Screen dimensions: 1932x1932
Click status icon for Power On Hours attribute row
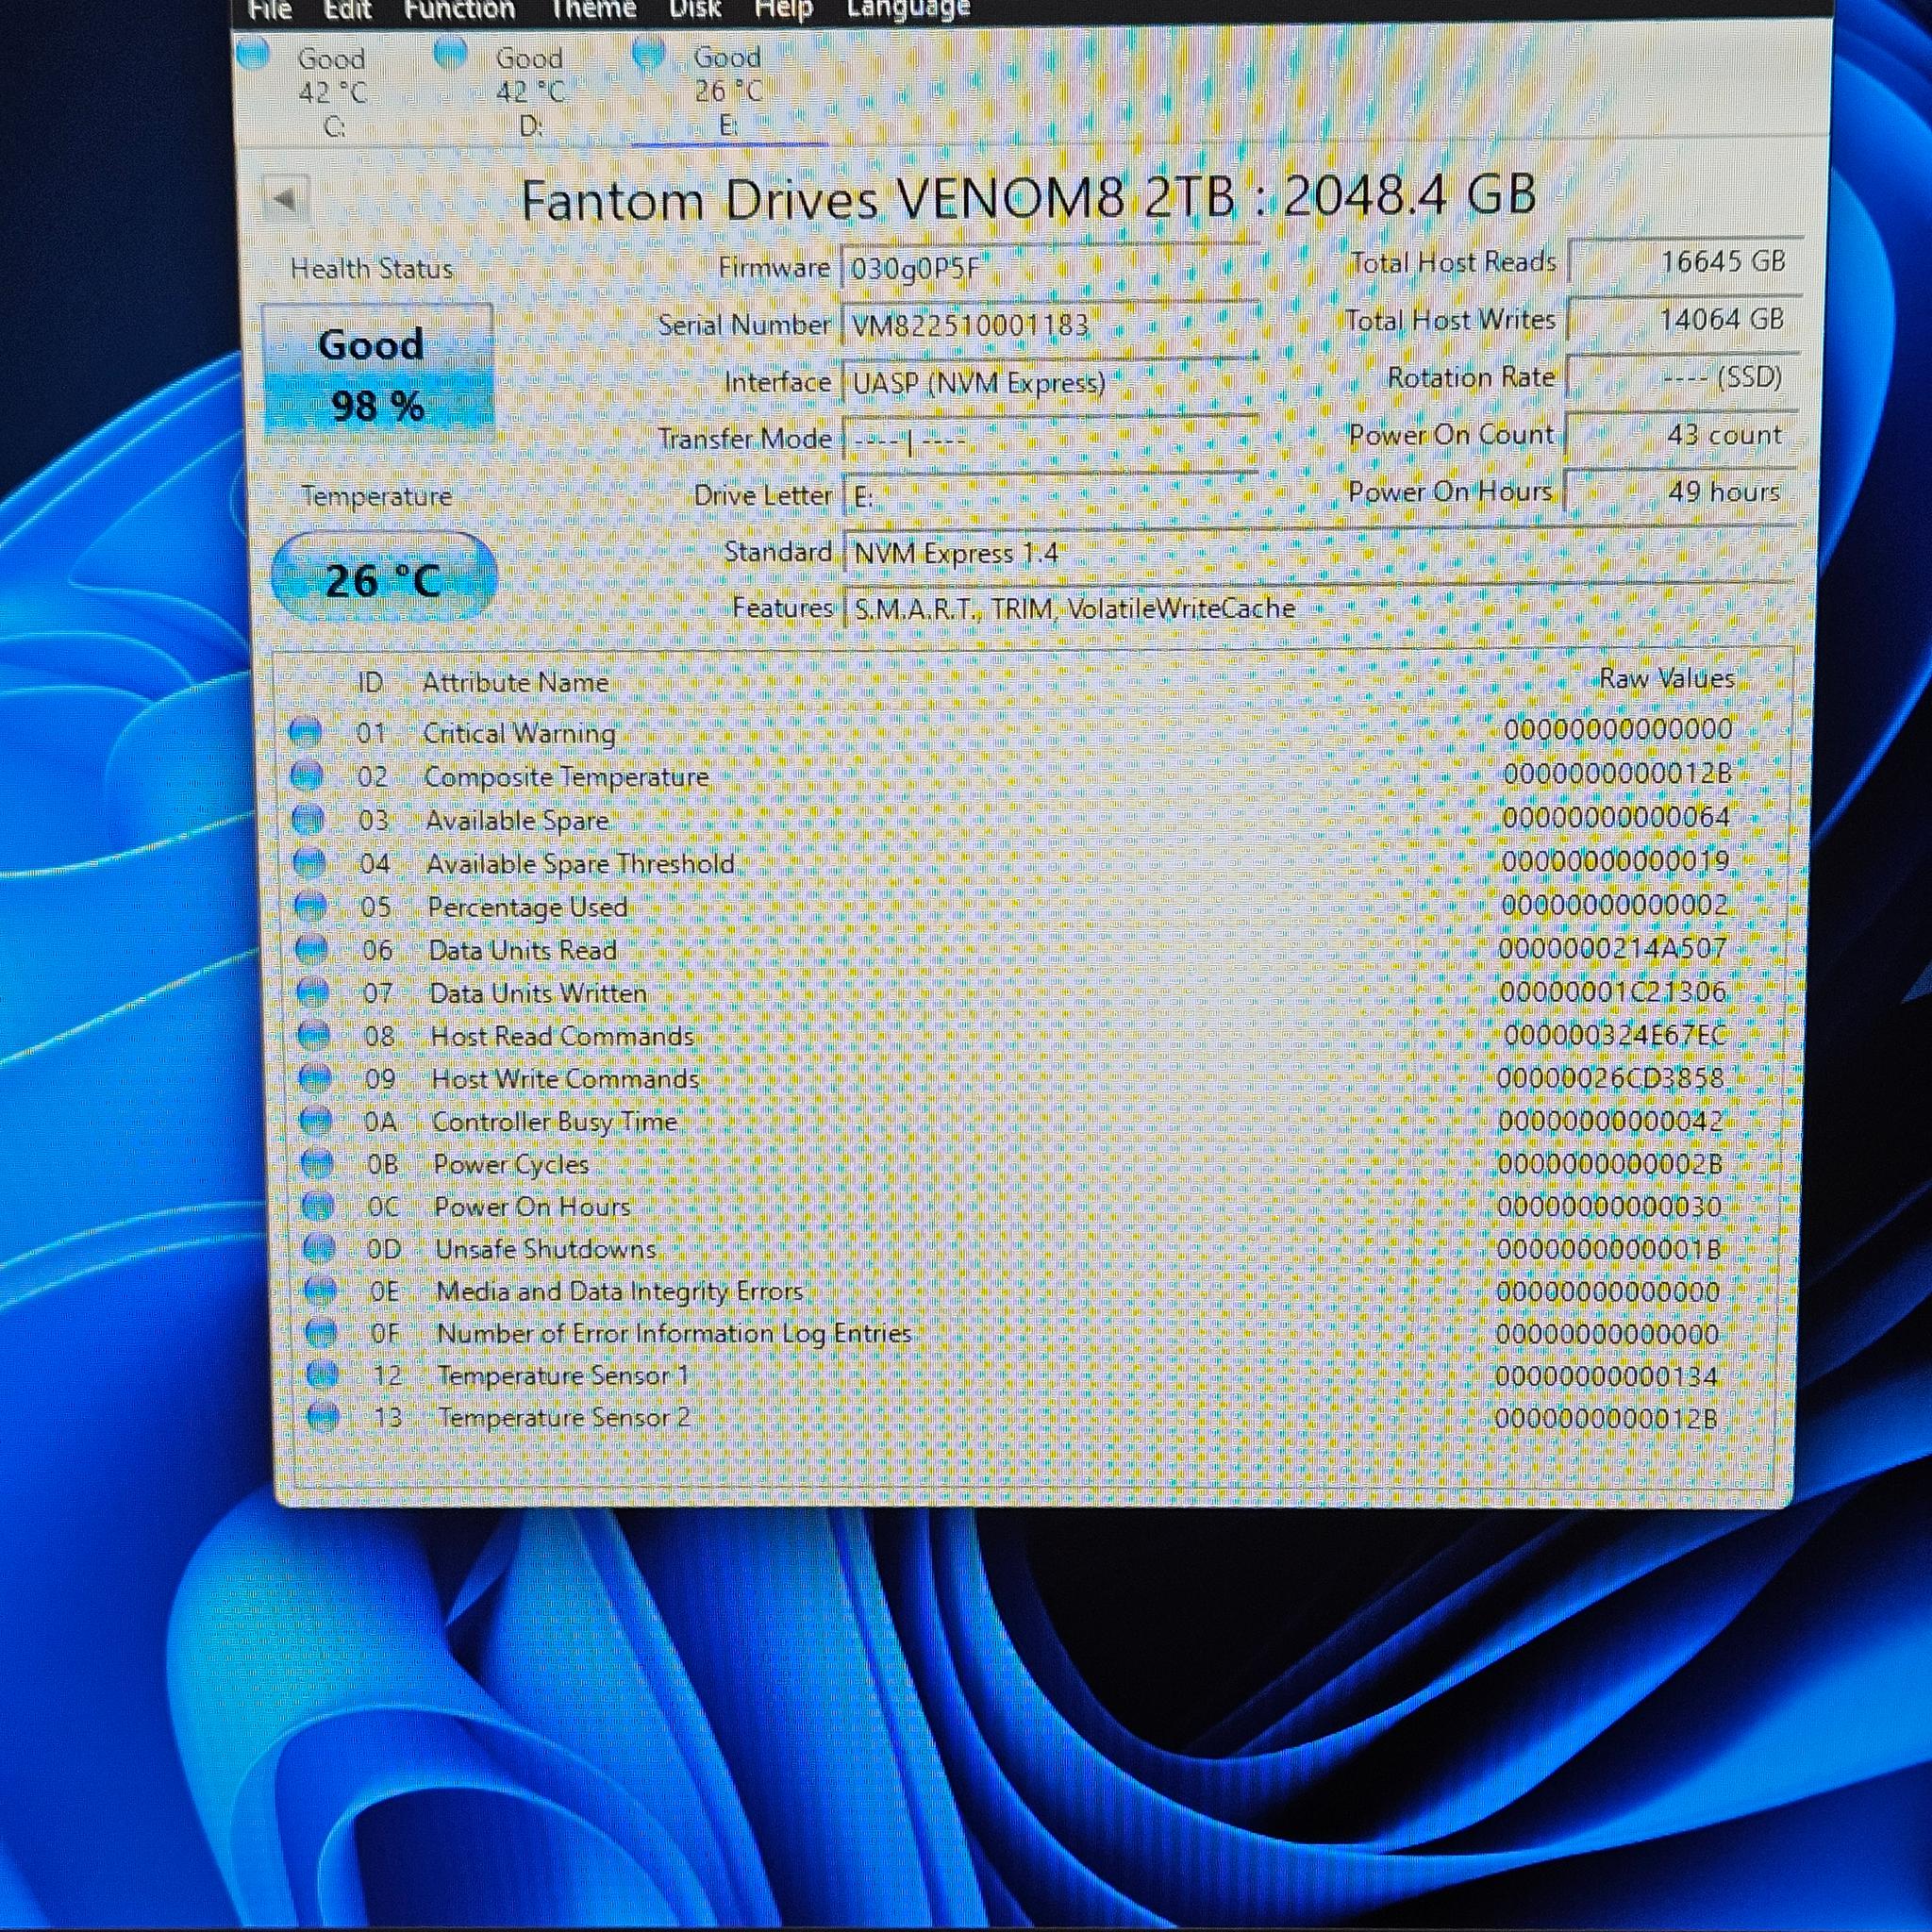point(318,1205)
